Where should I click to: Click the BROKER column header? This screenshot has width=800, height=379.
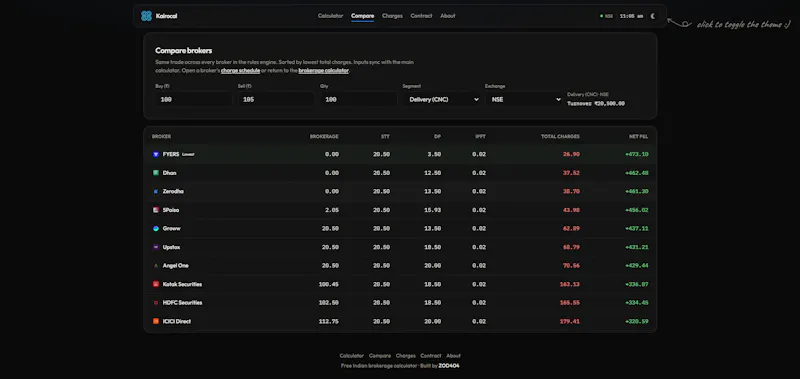[162, 137]
